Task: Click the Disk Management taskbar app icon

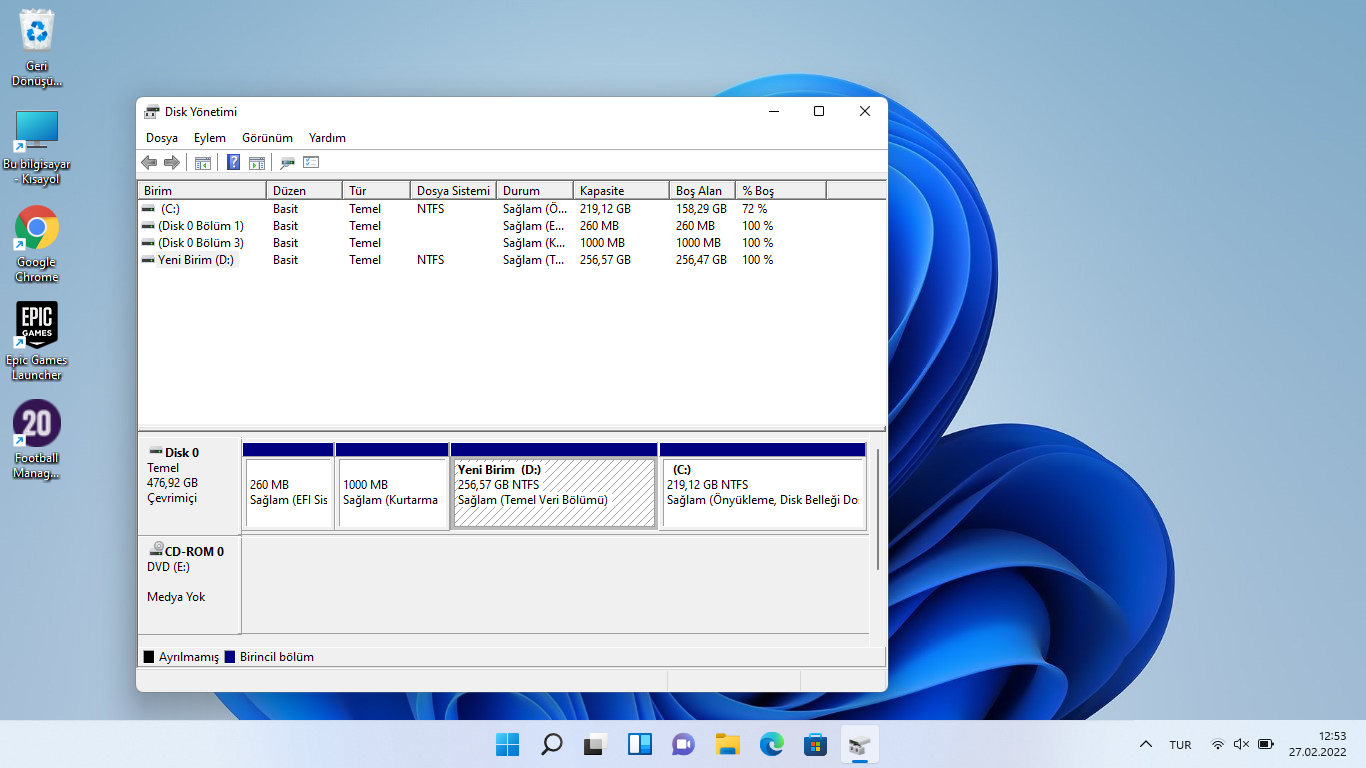Action: (860, 744)
